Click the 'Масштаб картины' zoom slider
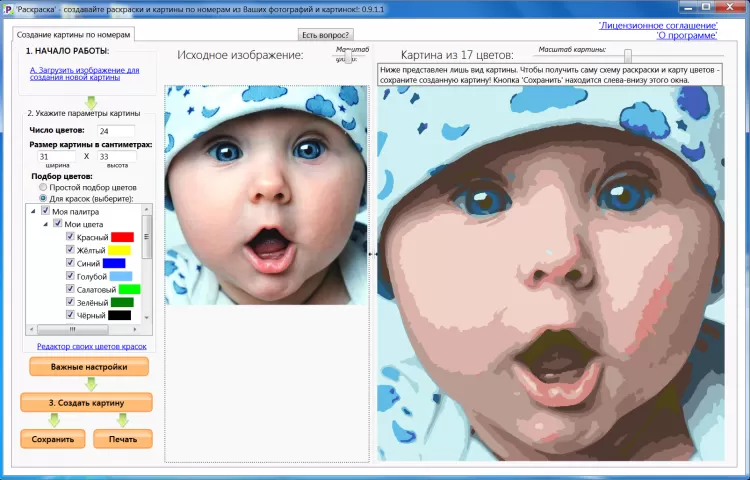Image resolution: width=750 pixels, height=480 pixels. (628, 56)
